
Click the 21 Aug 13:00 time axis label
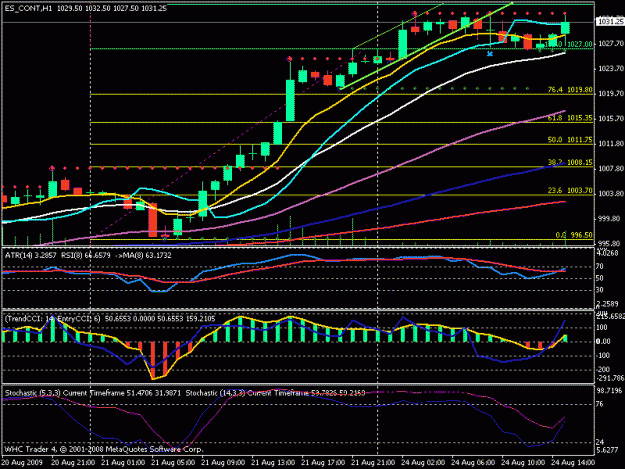273,463
